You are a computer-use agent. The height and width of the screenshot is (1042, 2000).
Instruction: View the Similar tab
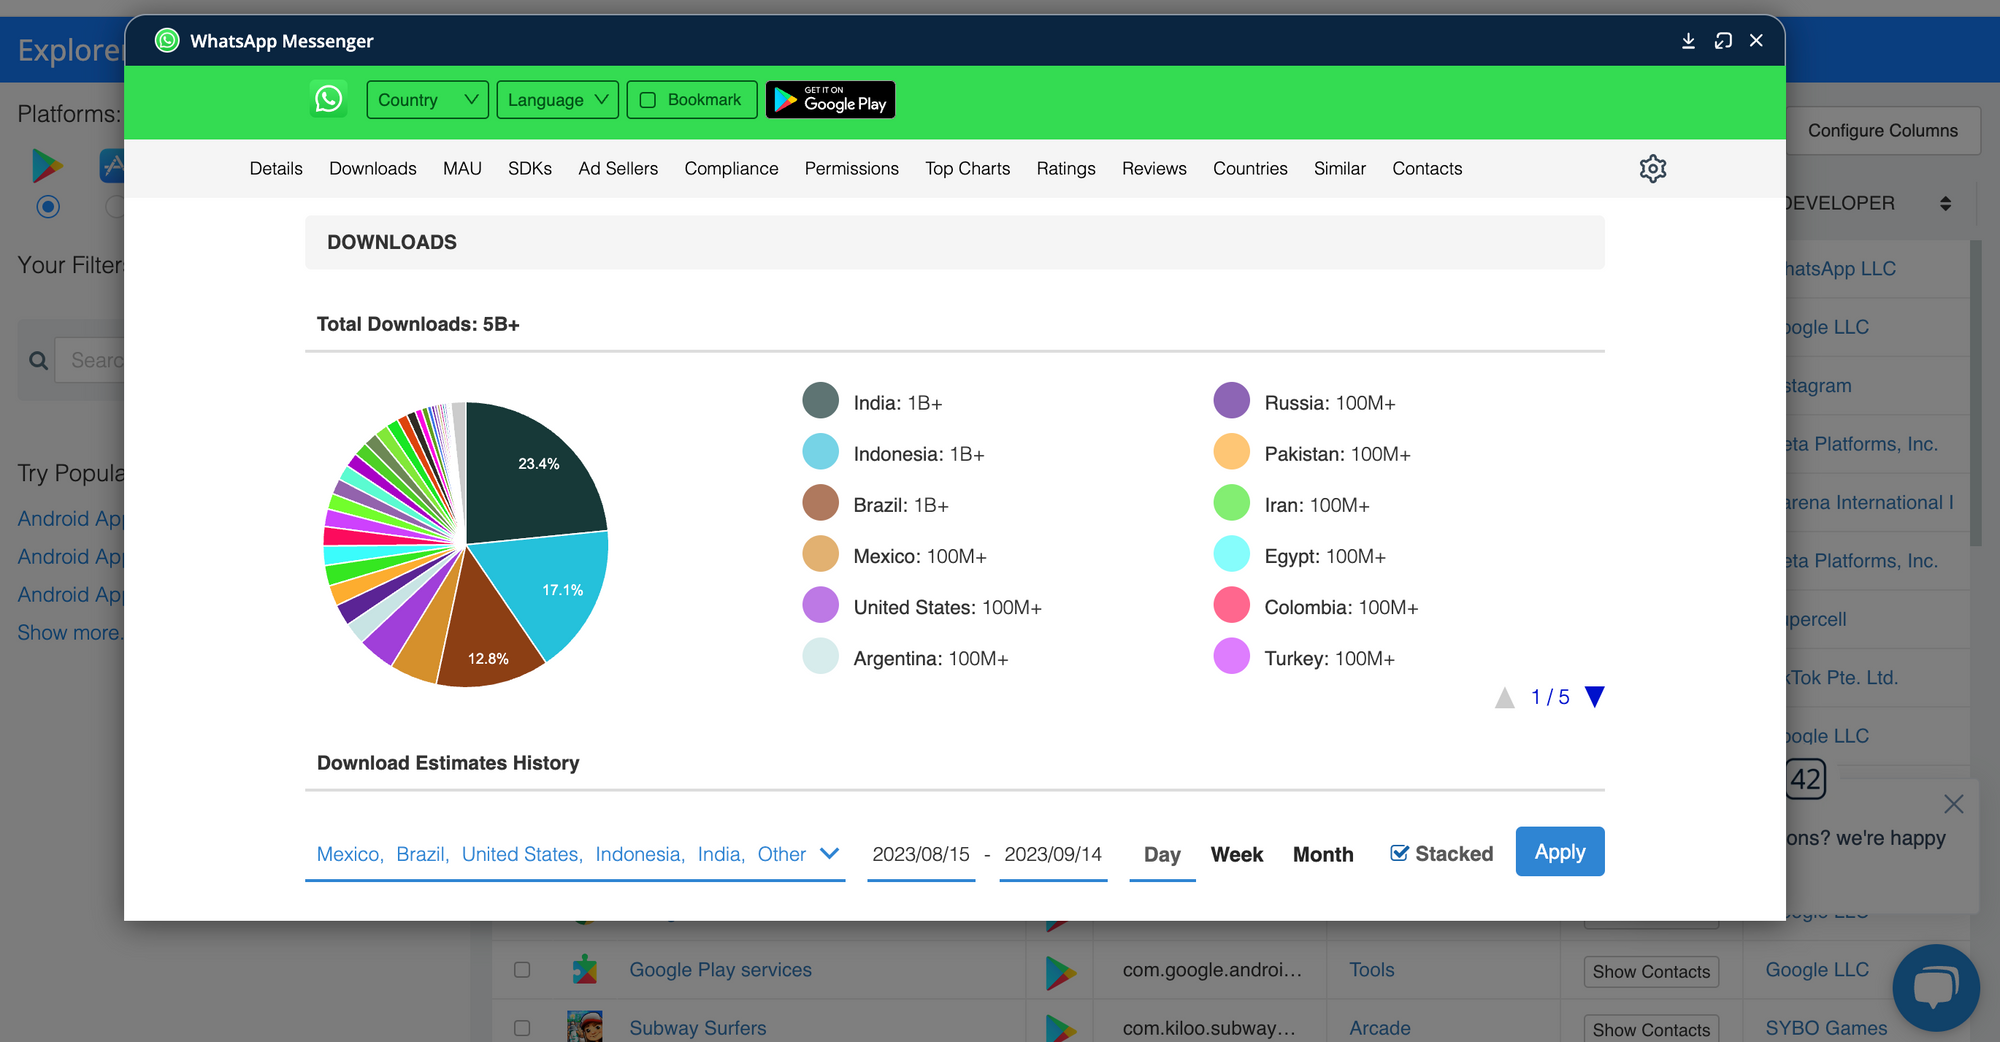[x=1340, y=168]
